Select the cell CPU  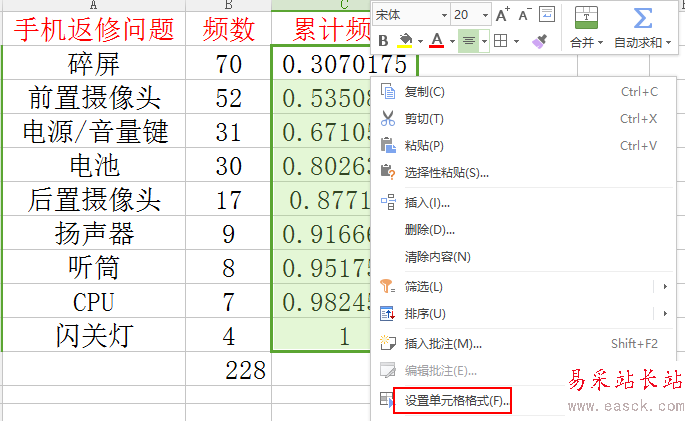click(x=94, y=301)
